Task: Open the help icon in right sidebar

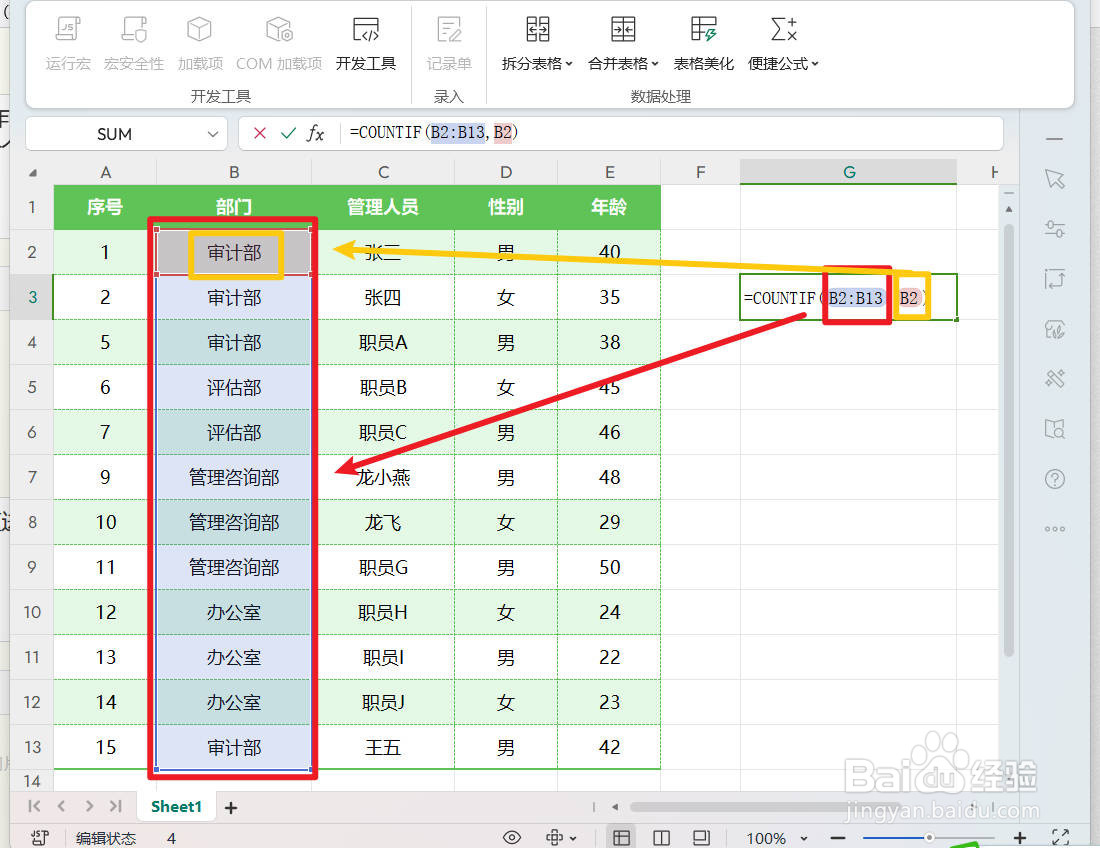Action: [1054, 479]
